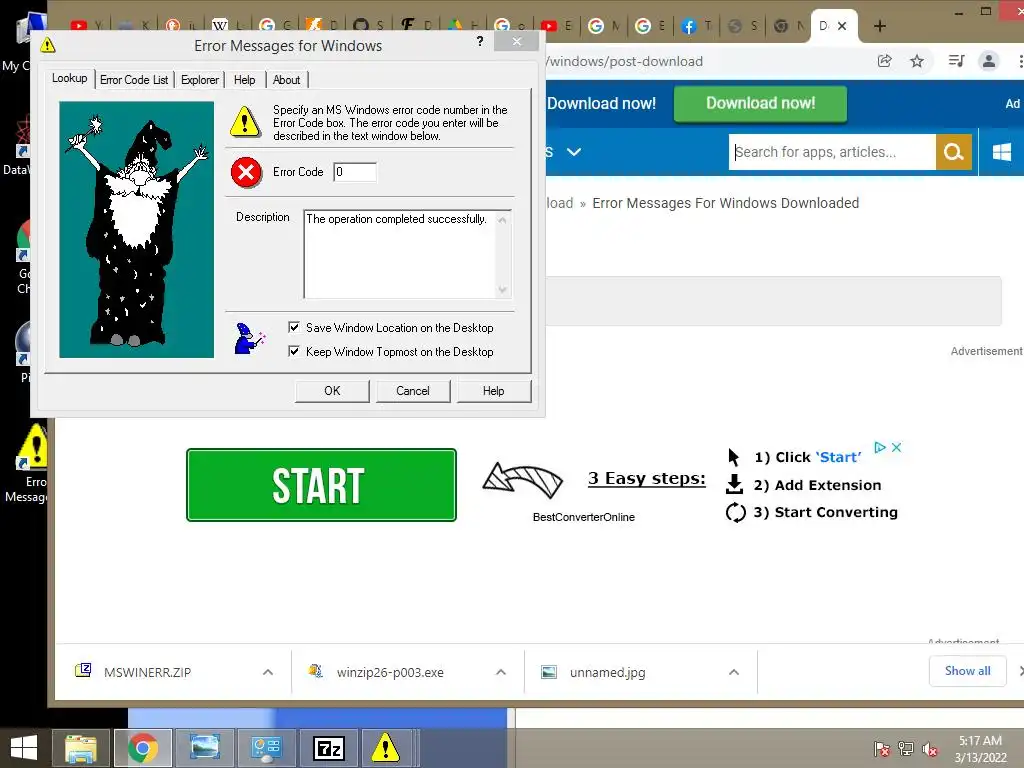Switch to the Facebook tab in Chrome
1024x768 pixels.
tap(695, 26)
